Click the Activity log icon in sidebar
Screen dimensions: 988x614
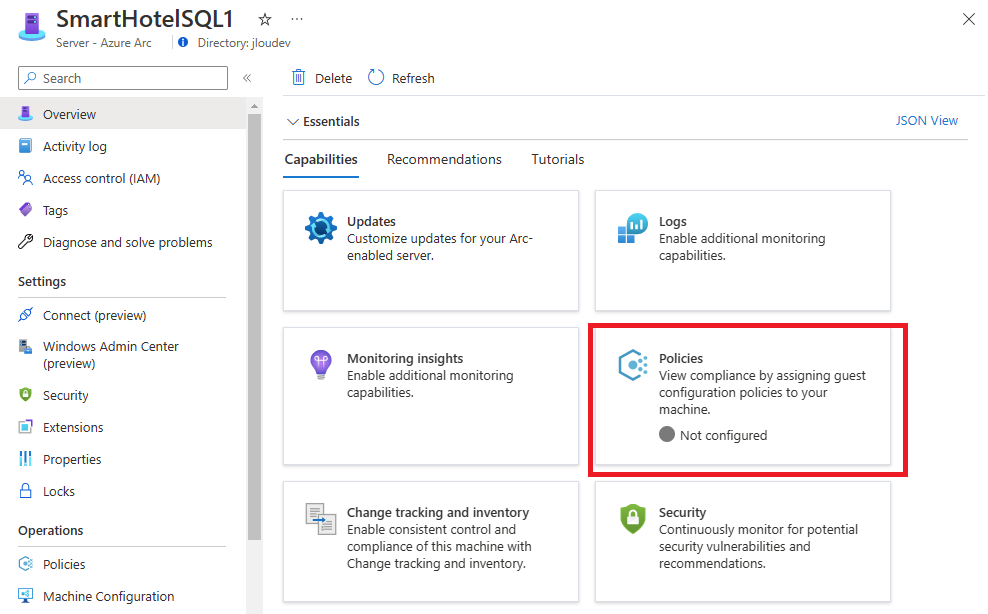point(25,146)
